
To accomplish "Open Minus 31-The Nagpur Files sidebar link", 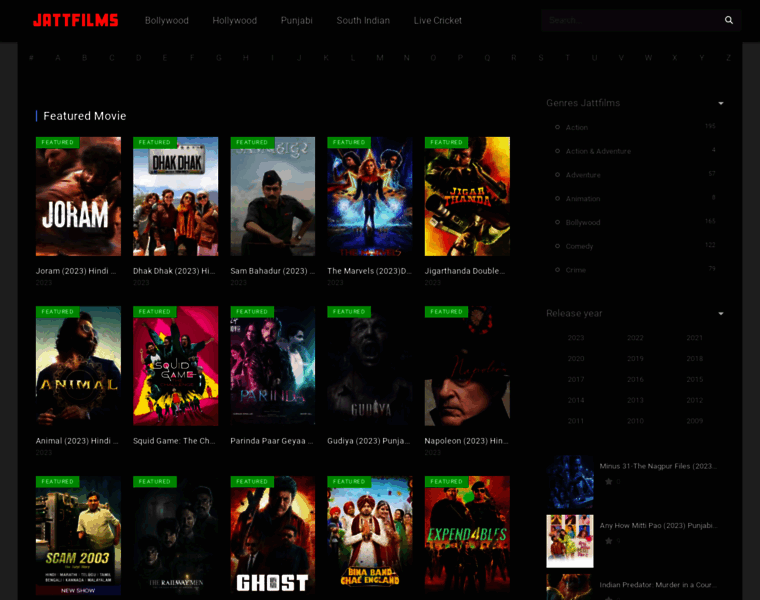I will [658, 466].
